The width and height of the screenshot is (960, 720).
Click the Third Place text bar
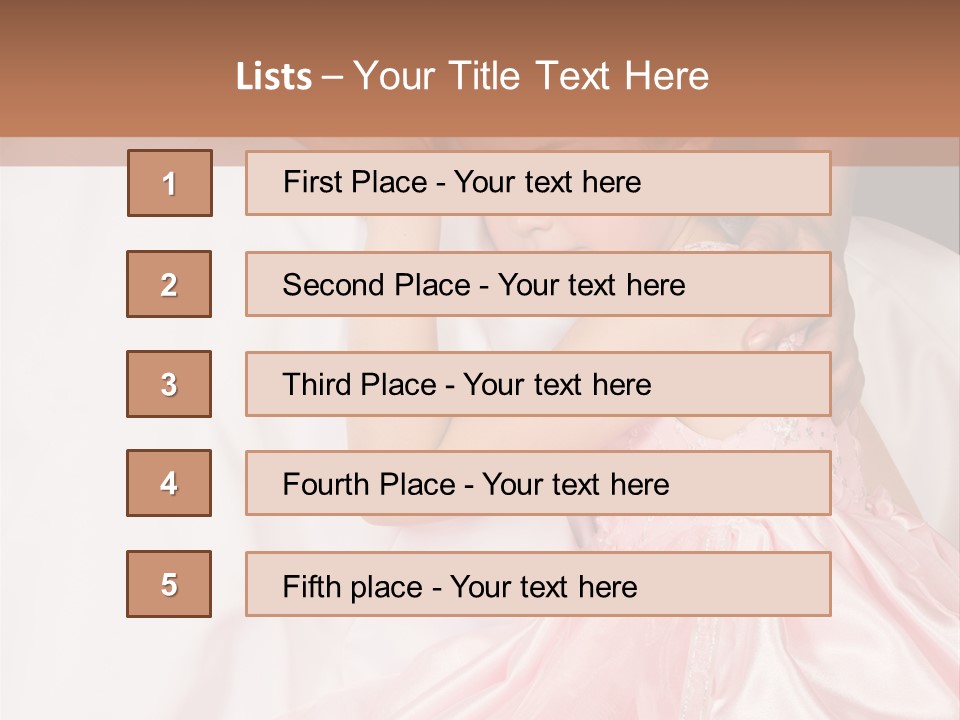pos(538,384)
